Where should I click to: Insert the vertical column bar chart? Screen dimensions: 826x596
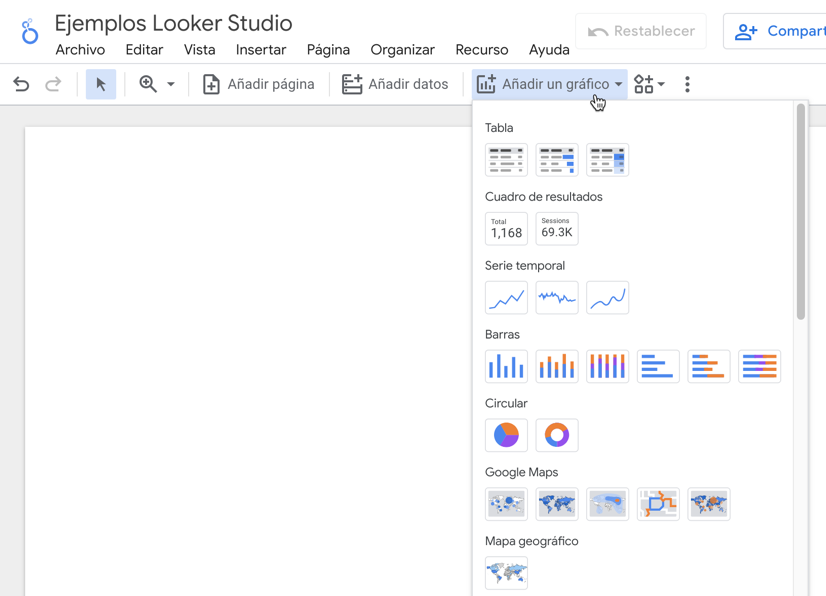506,367
